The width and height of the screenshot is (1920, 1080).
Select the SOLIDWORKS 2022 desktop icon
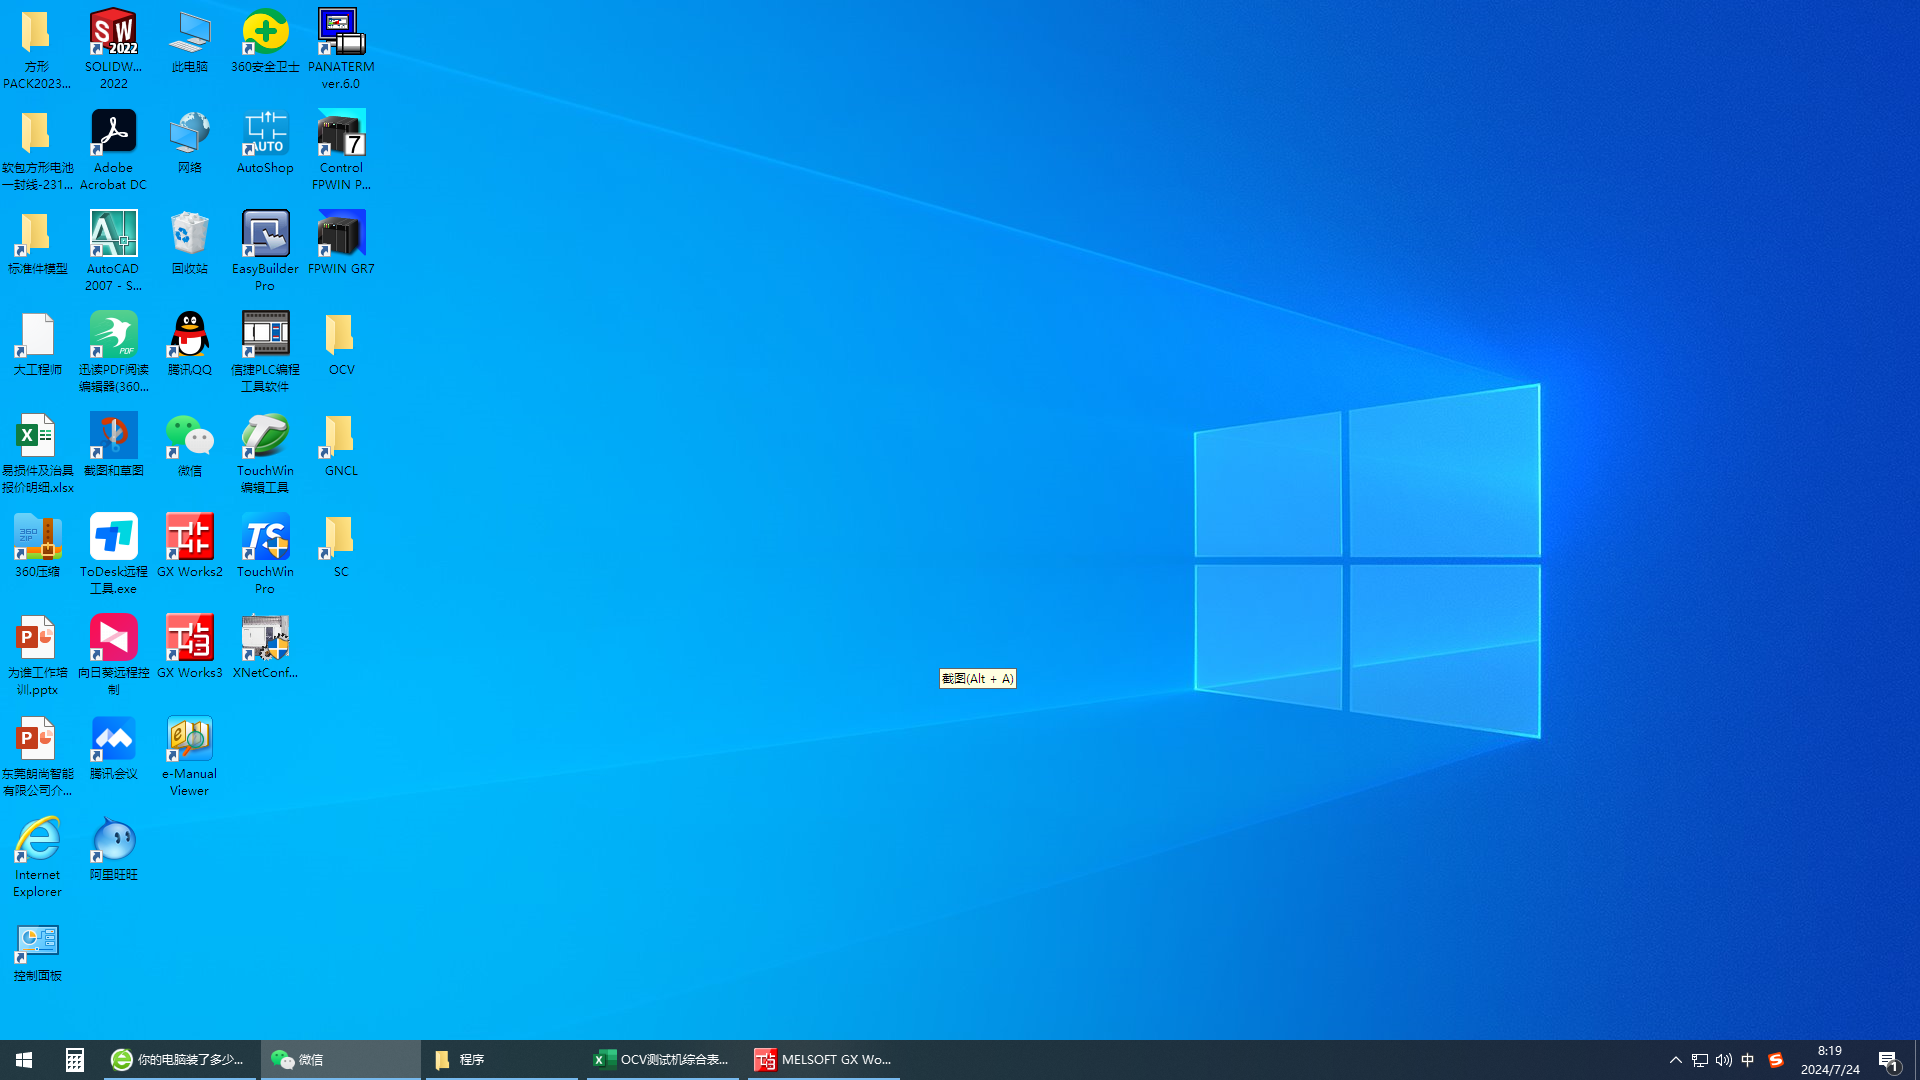pos(113,34)
